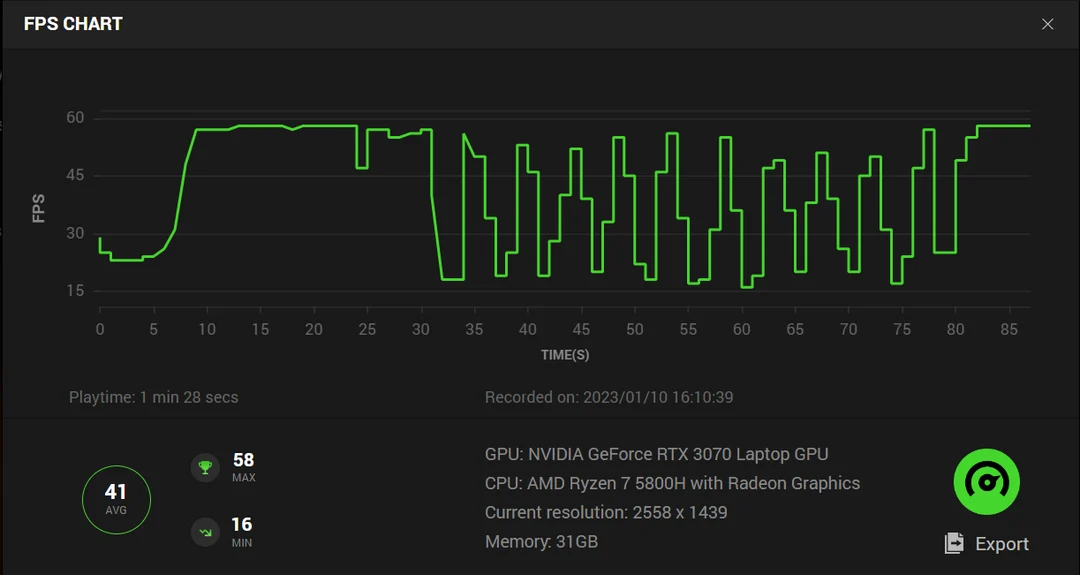Click the 60 FPS gridline label
This screenshot has height=575, width=1080.
pos(75,118)
